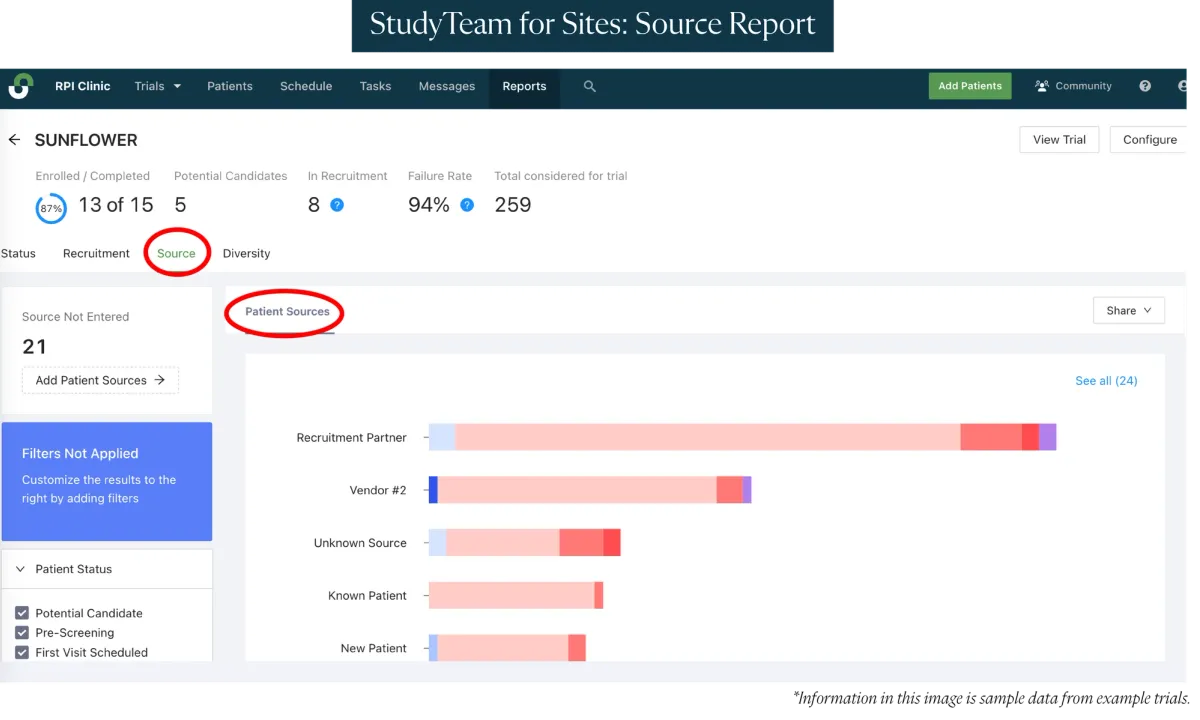1200x720 pixels.
Task: Uncheck First Visit Scheduled
Action: click(x=24, y=652)
